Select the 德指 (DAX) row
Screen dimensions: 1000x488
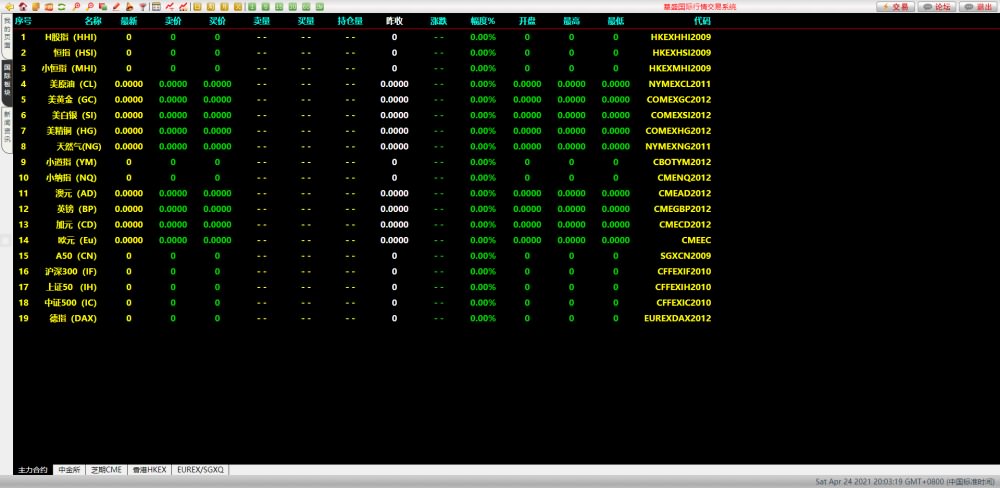tap(364, 318)
